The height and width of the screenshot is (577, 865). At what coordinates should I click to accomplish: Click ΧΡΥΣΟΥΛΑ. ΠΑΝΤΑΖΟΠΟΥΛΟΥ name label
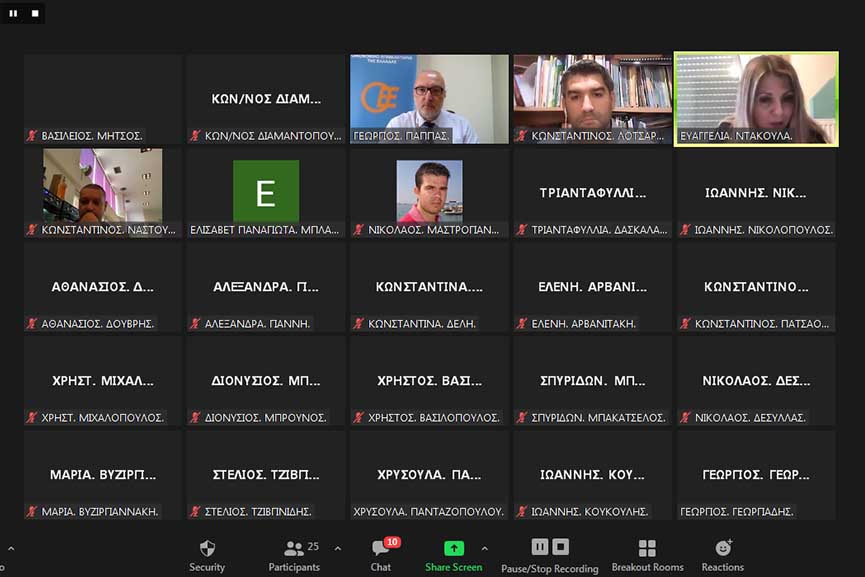[428, 511]
